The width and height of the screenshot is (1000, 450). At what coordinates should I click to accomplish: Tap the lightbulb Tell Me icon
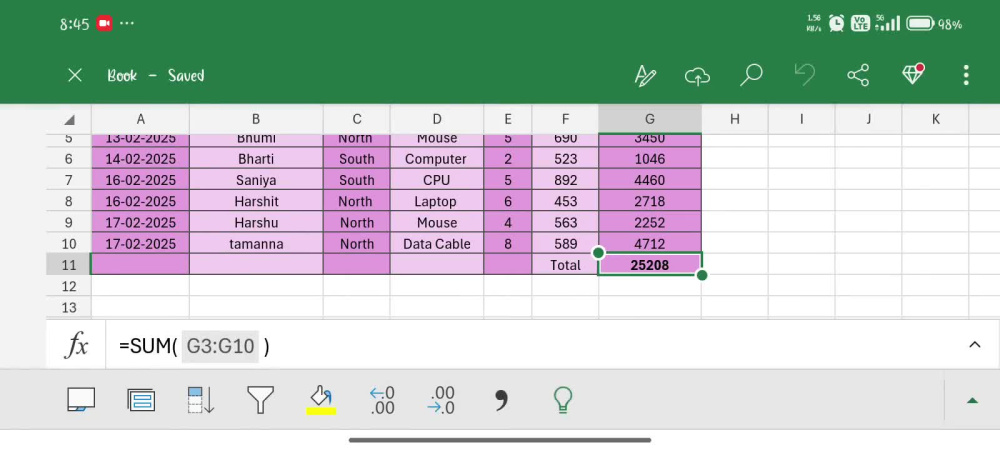click(x=562, y=400)
